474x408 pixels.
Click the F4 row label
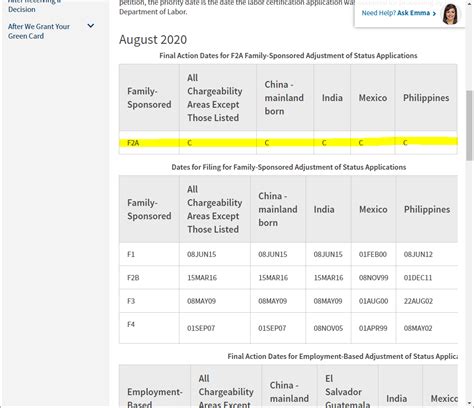131,324
